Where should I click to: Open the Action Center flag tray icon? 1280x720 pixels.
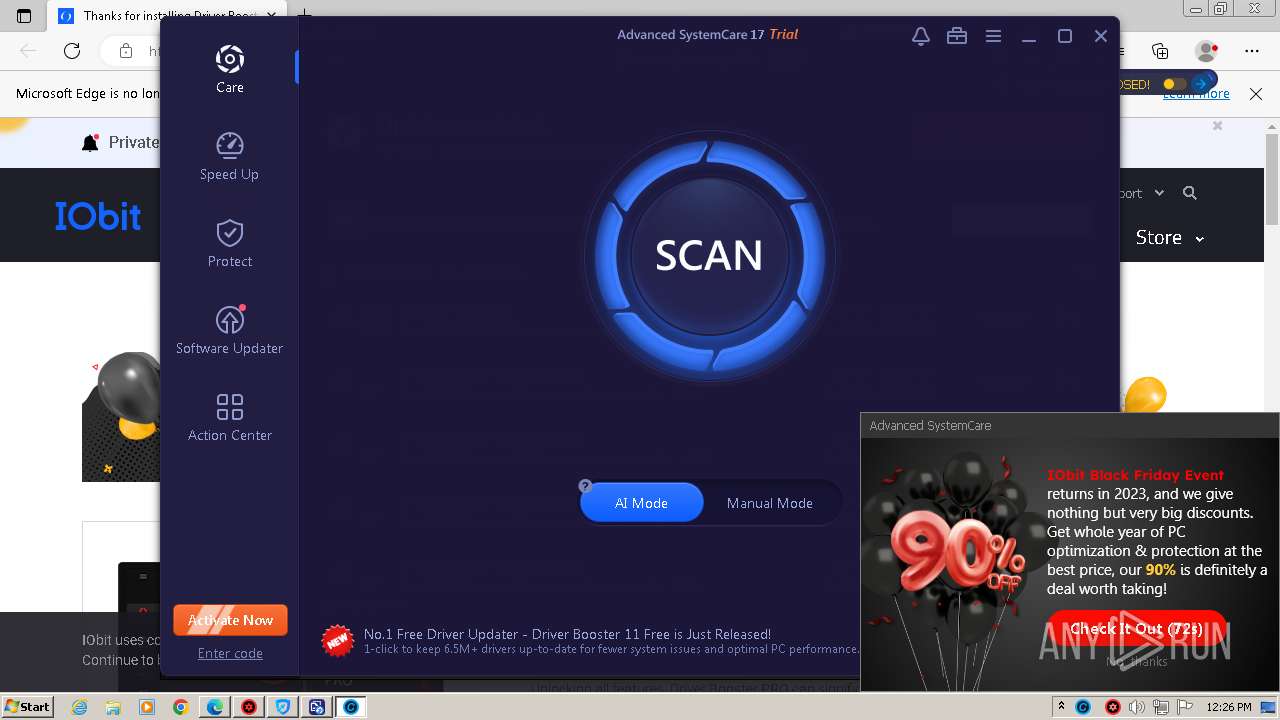click(x=1186, y=707)
